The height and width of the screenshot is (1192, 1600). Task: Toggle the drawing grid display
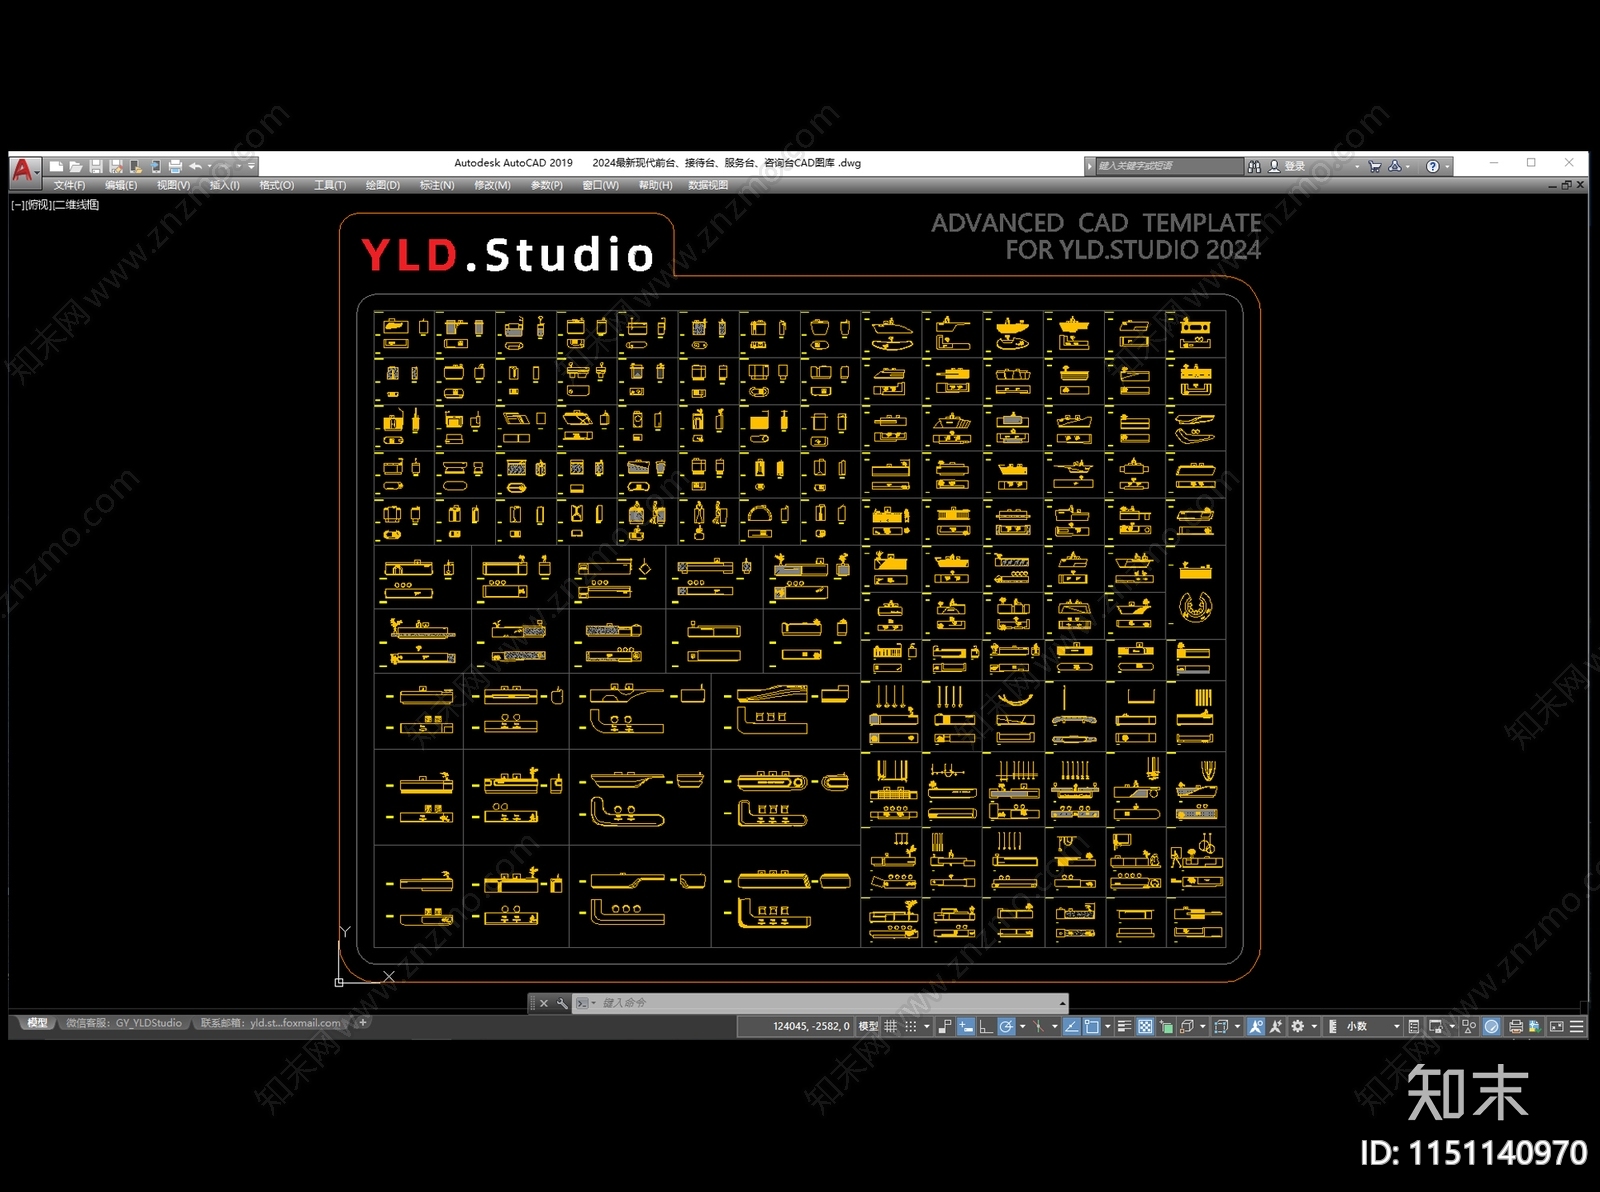(890, 1026)
